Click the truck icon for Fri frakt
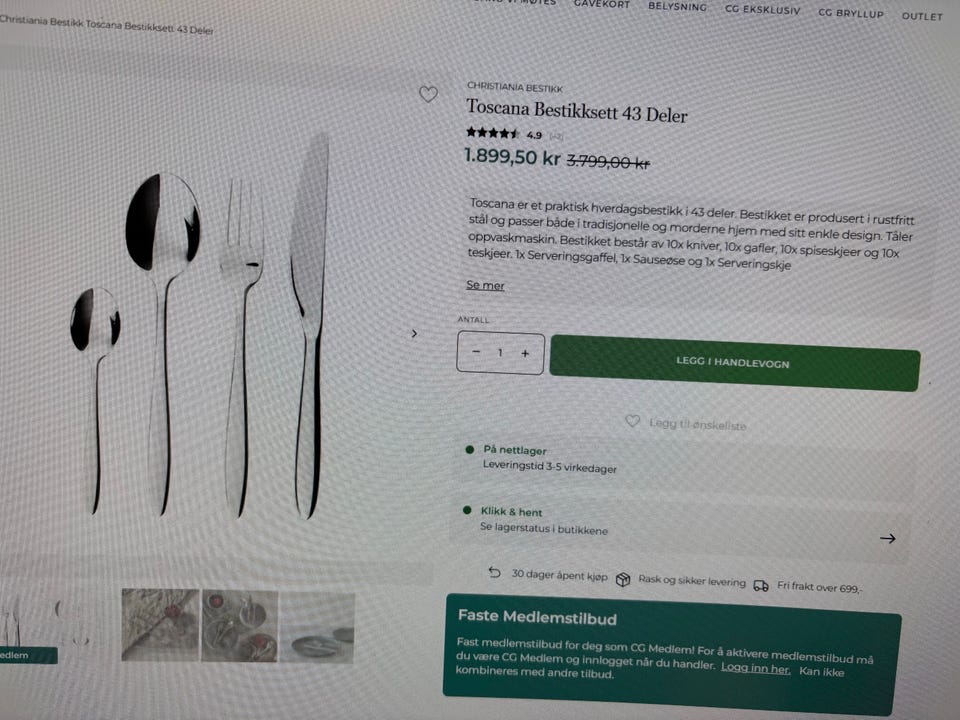960x720 pixels. coord(761,586)
